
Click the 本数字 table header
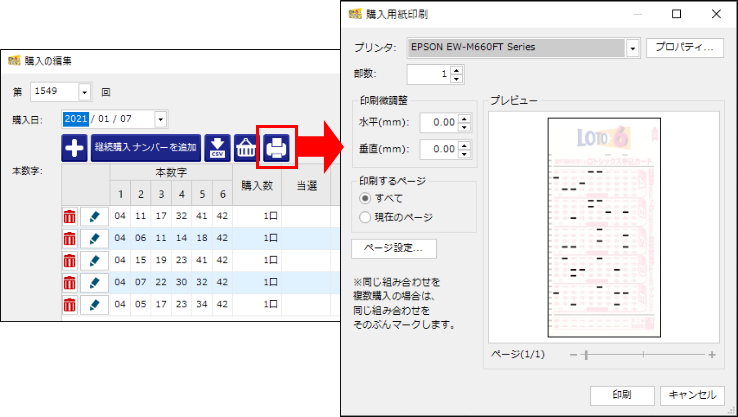click(171, 173)
